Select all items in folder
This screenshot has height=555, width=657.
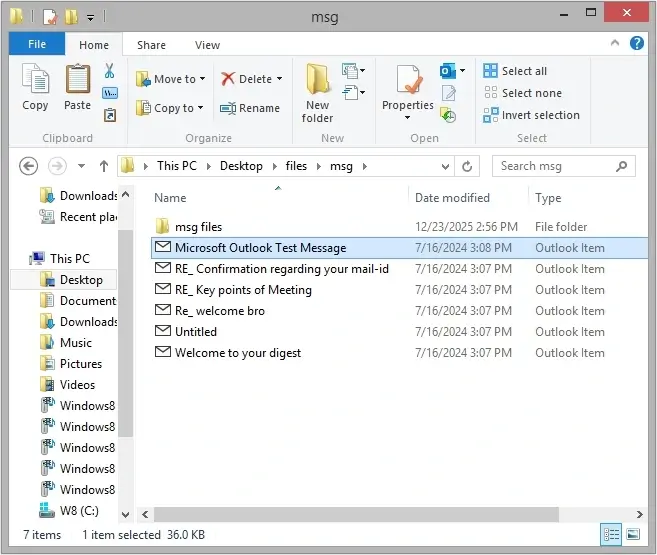click(x=515, y=71)
